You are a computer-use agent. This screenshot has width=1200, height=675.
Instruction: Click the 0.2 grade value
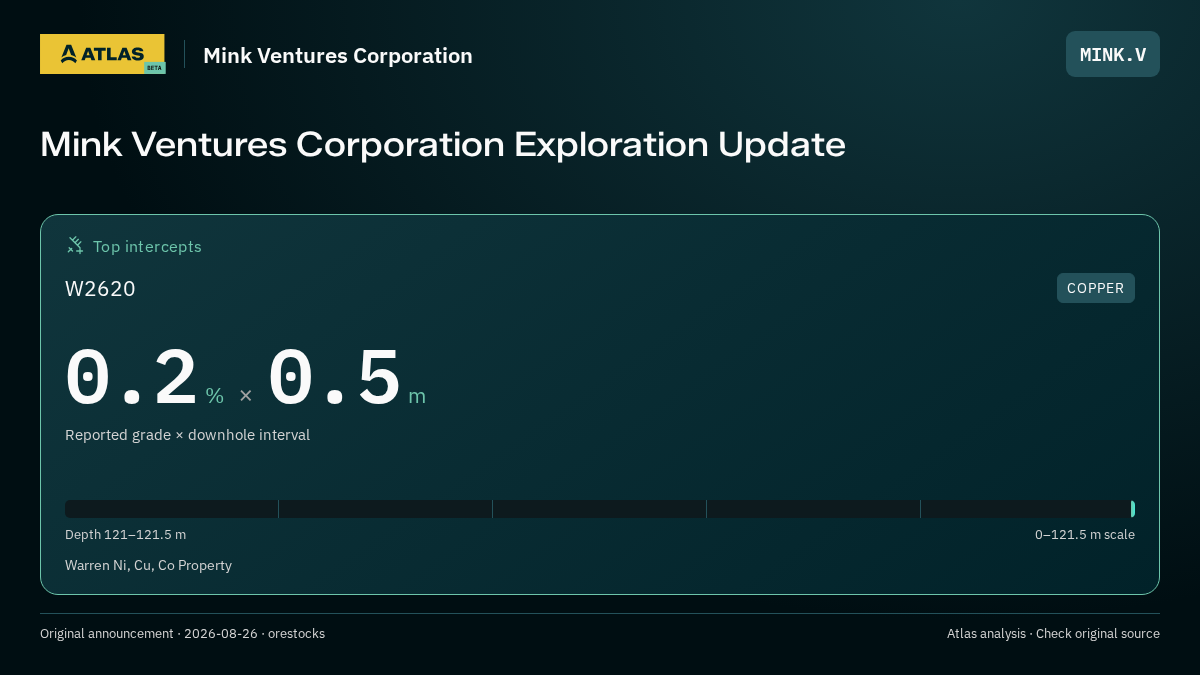[x=132, y=379]
